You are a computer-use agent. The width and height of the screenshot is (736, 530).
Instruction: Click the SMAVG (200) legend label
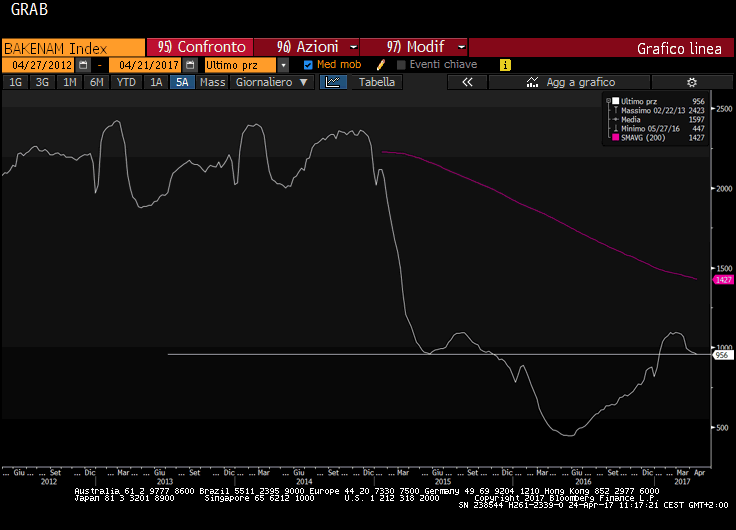[x=643, y=138]
